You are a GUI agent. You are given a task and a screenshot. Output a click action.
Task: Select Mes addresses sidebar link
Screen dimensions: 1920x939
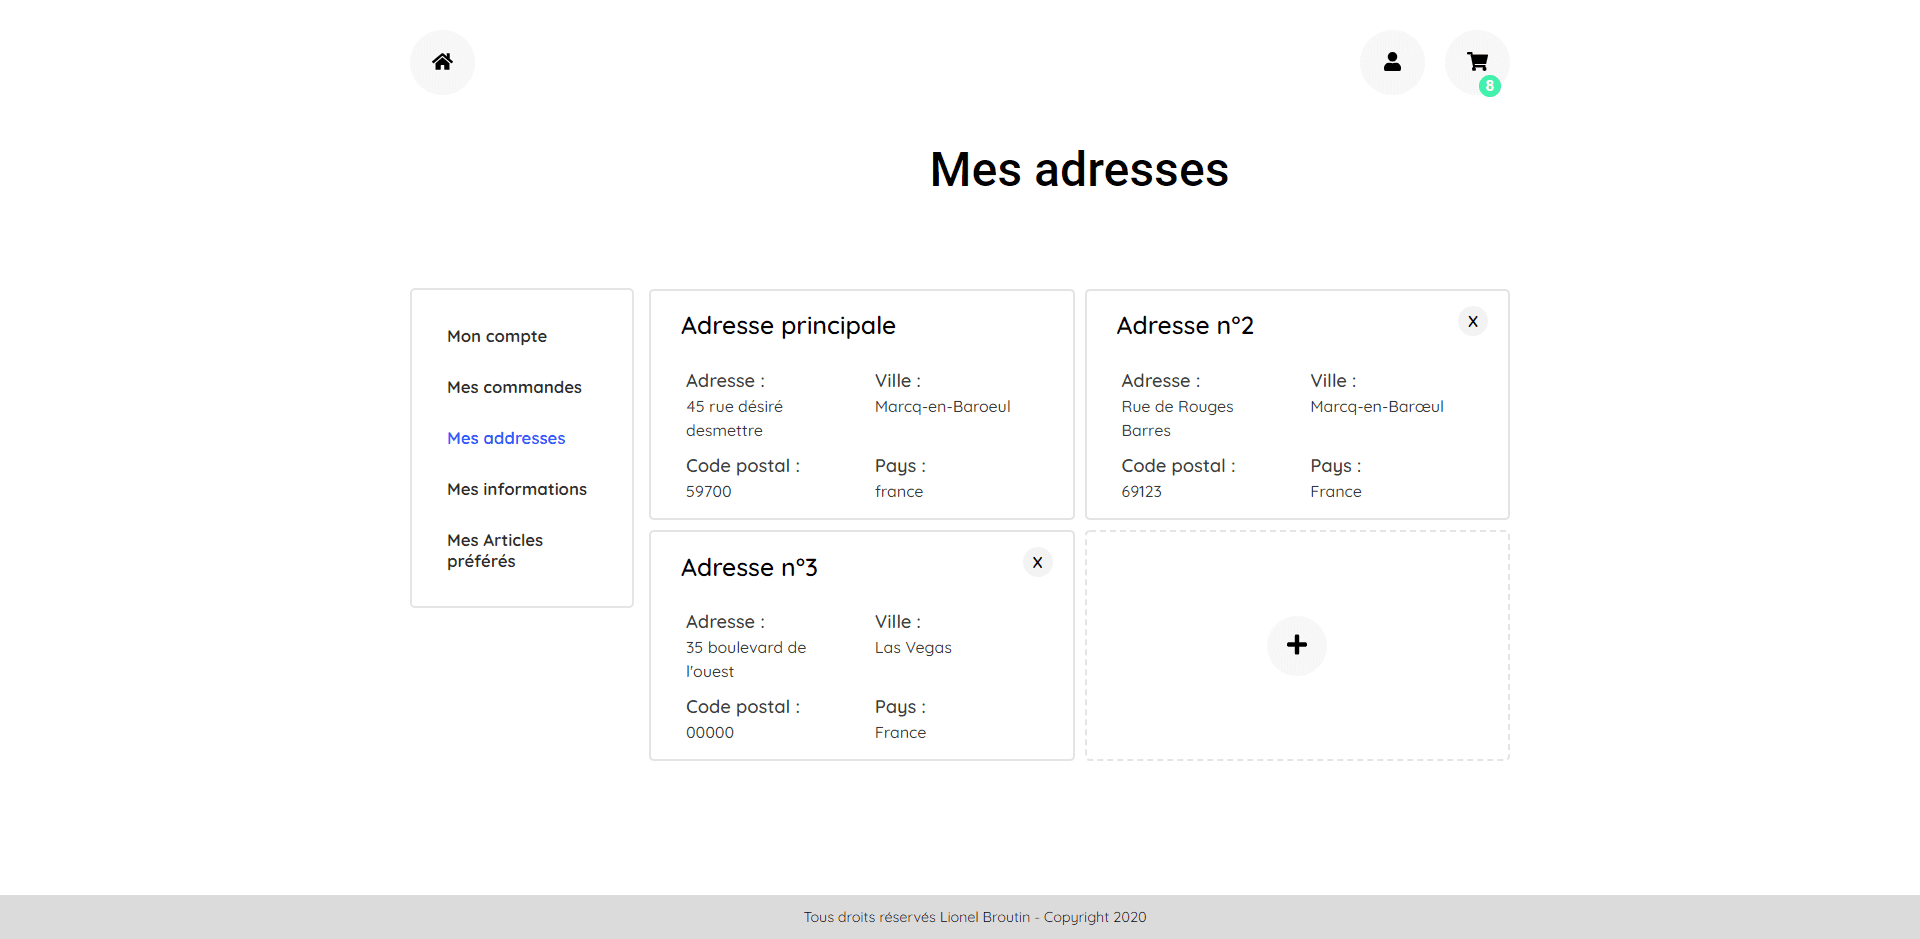pyautogui.click(x=506, y=438)
